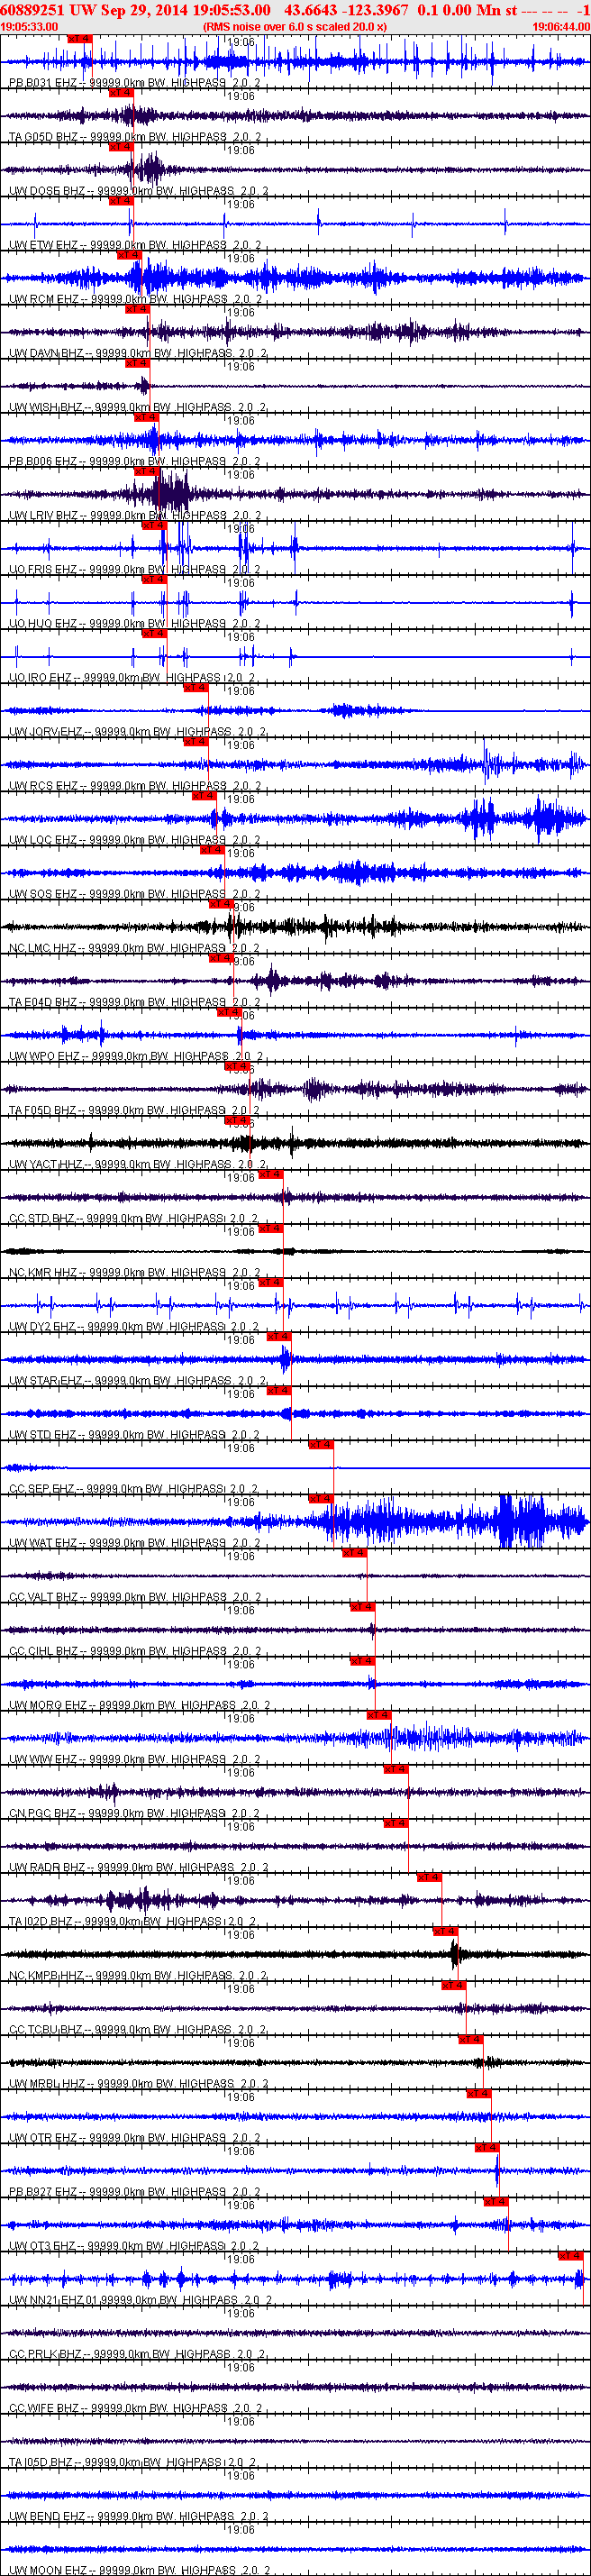
Task: Click the 'TA F05D BHZ' station label
Action: tap(43, 1110)
